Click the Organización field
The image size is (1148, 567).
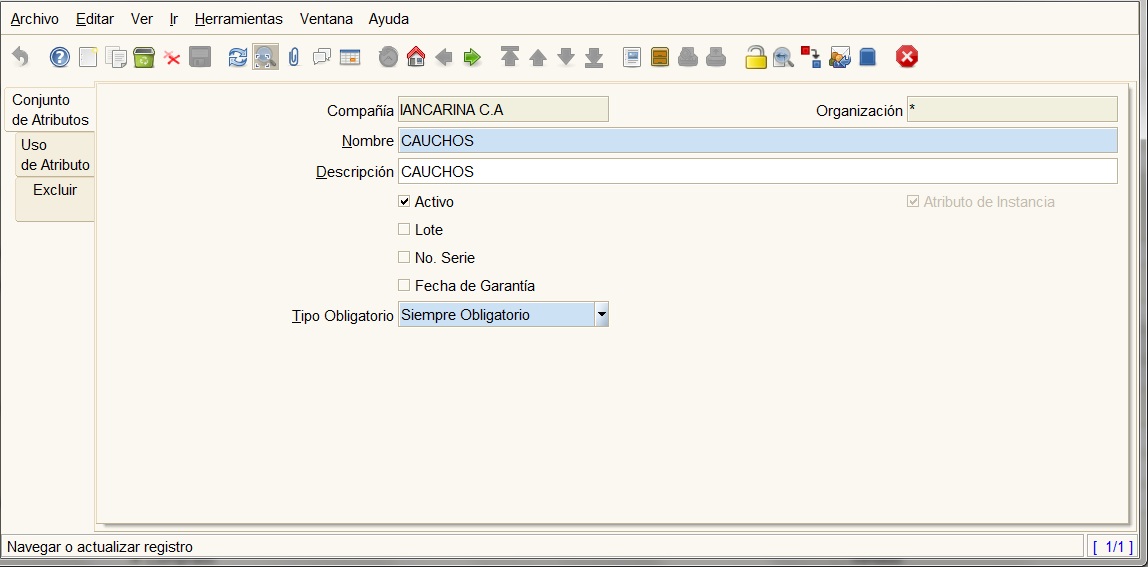point(1012,110)
